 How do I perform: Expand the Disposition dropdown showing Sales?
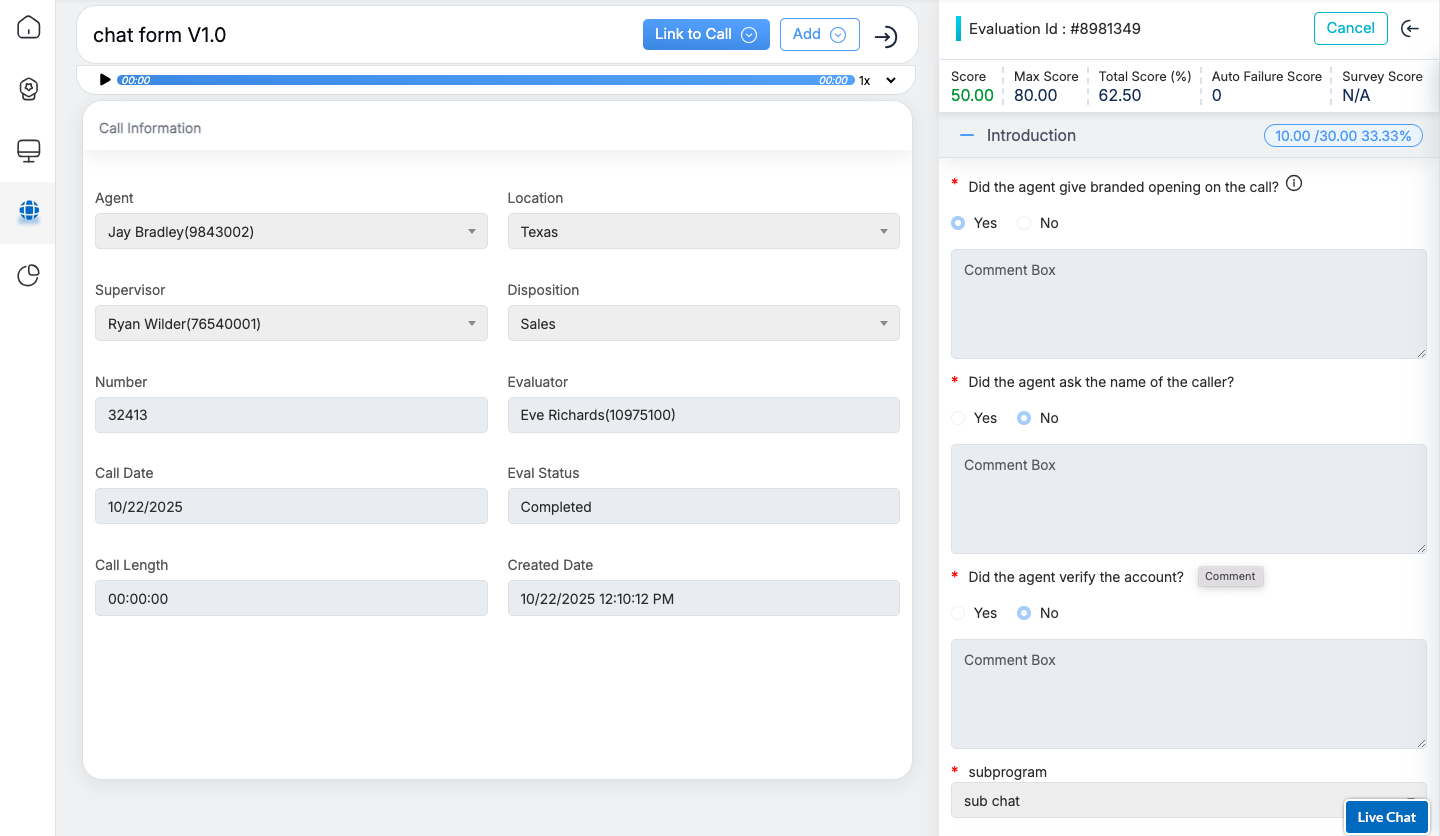coord(703,324)
